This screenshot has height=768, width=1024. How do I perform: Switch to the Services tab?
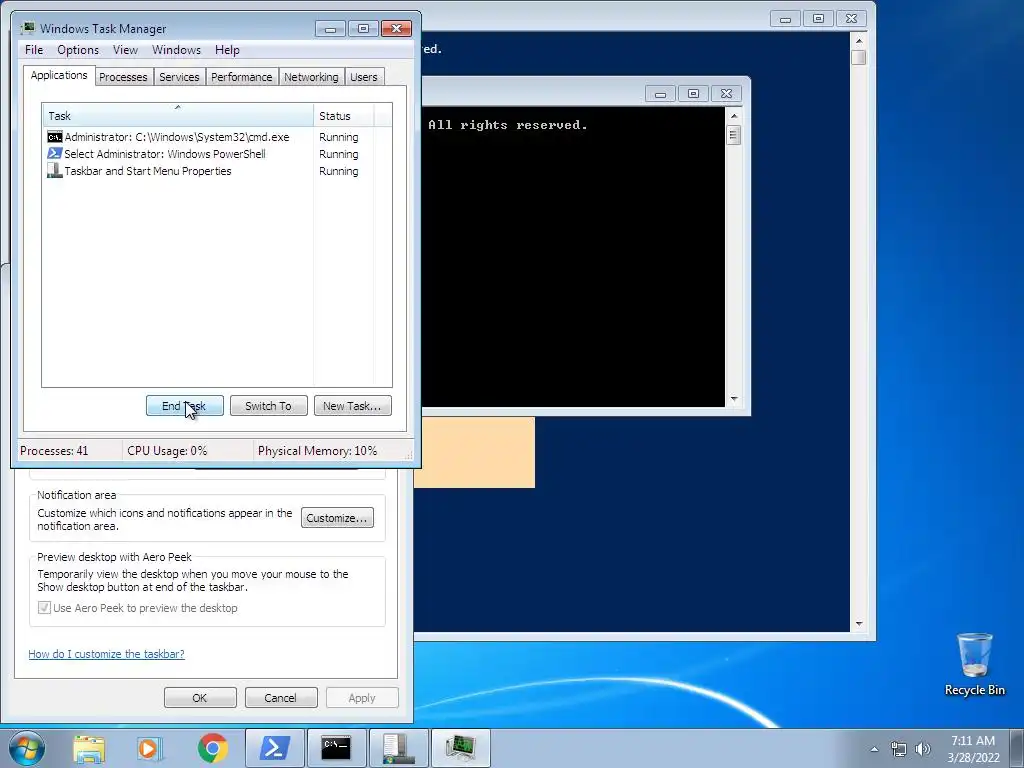180,77
